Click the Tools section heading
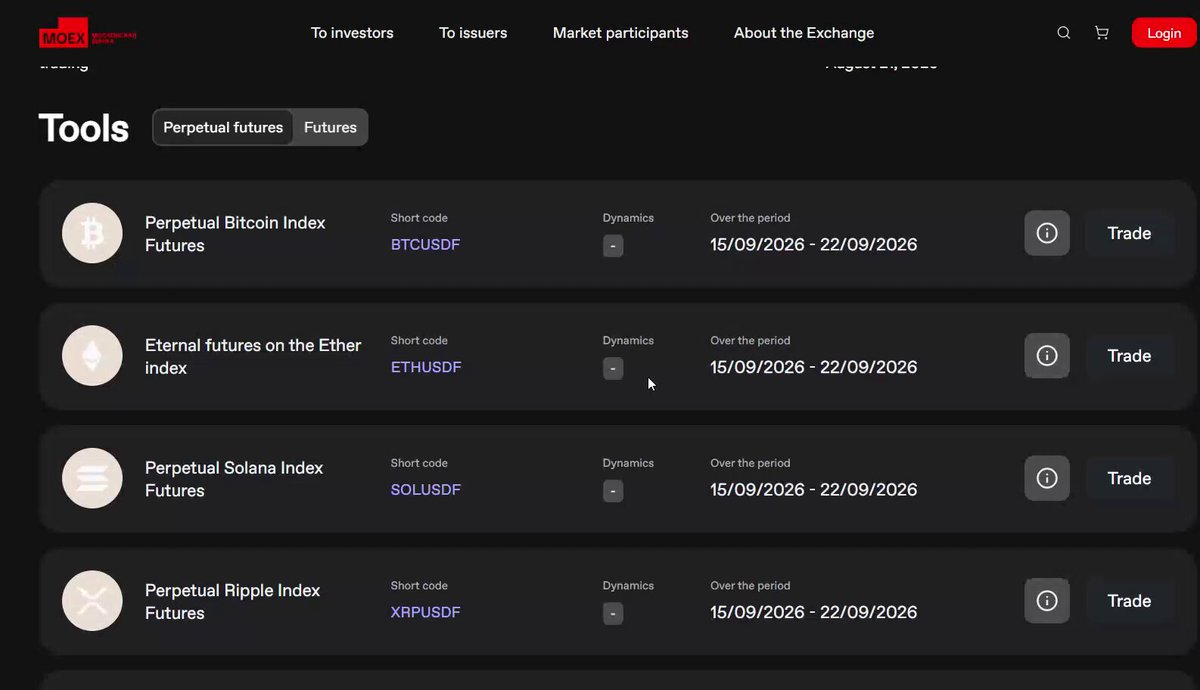 click(84, 128)
